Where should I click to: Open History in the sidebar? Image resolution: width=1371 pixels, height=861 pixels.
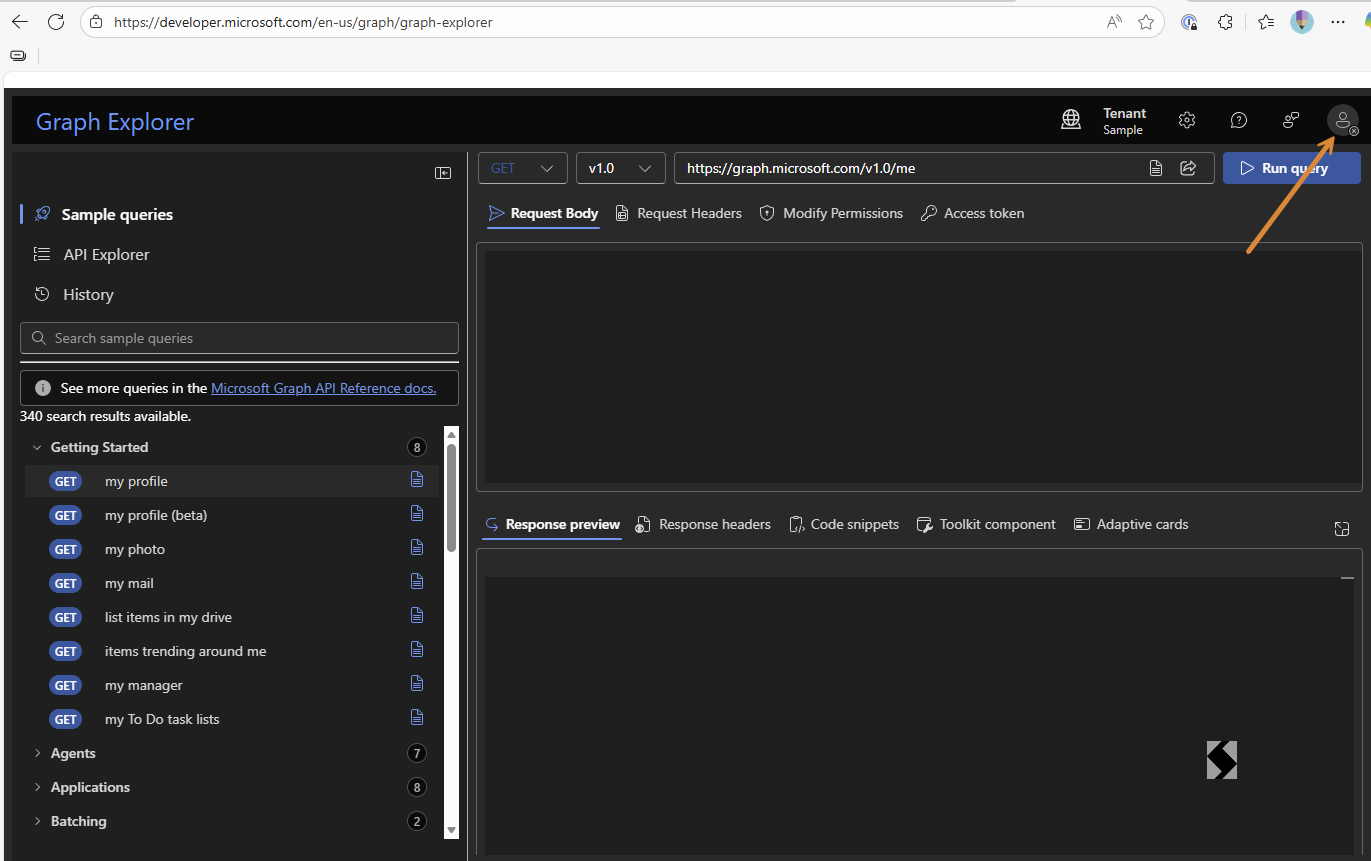[88, 294]
